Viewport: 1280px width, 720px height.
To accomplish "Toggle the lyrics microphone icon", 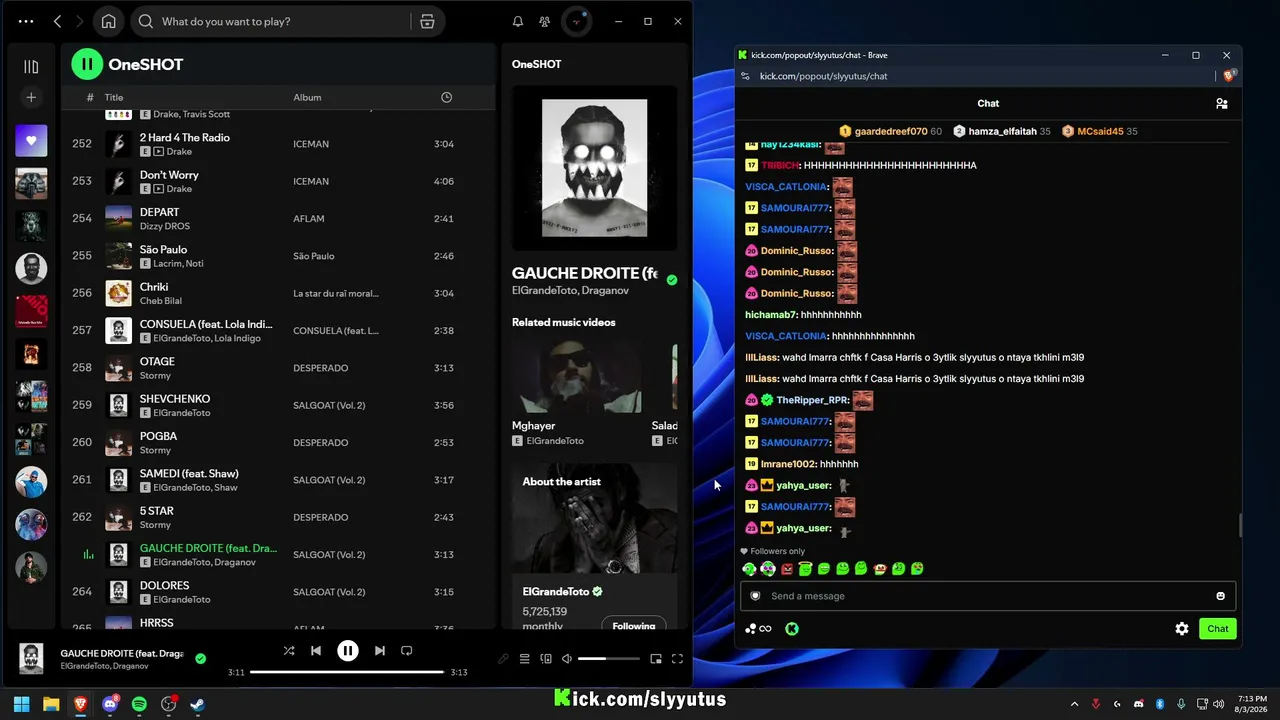I will click(x=503, y=658).
